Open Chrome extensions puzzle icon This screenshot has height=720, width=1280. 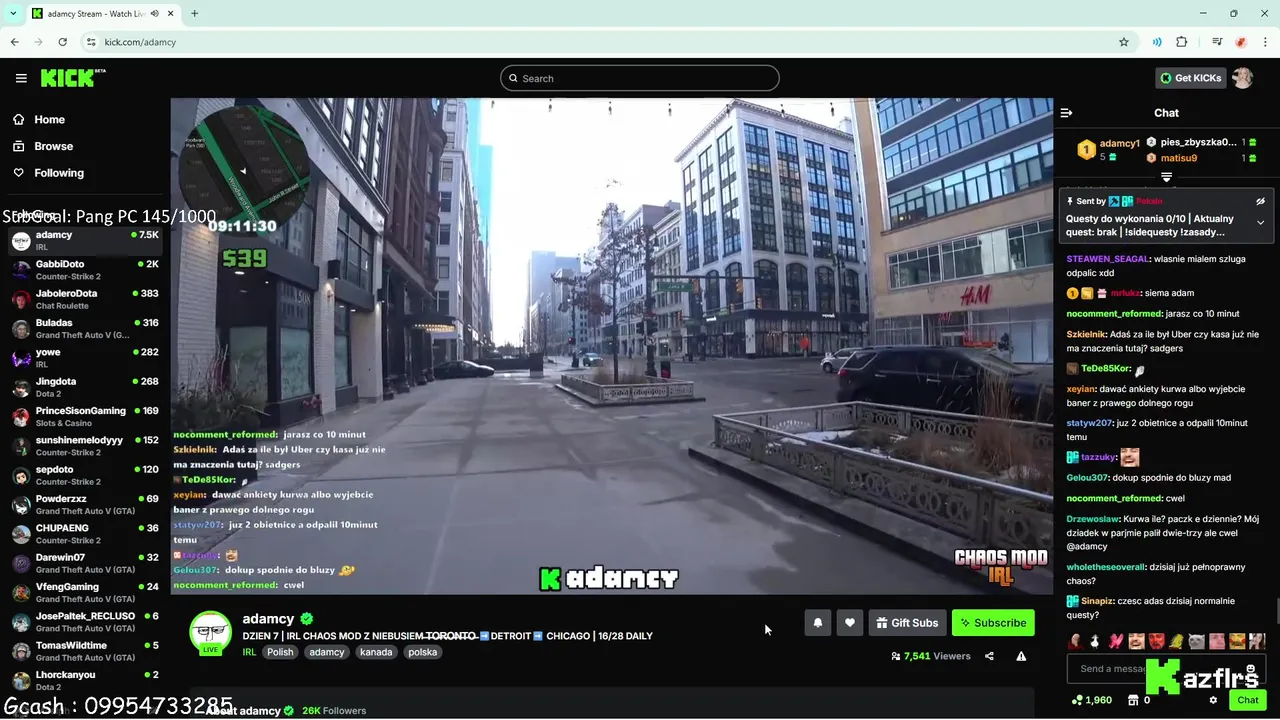point(1182,42)
